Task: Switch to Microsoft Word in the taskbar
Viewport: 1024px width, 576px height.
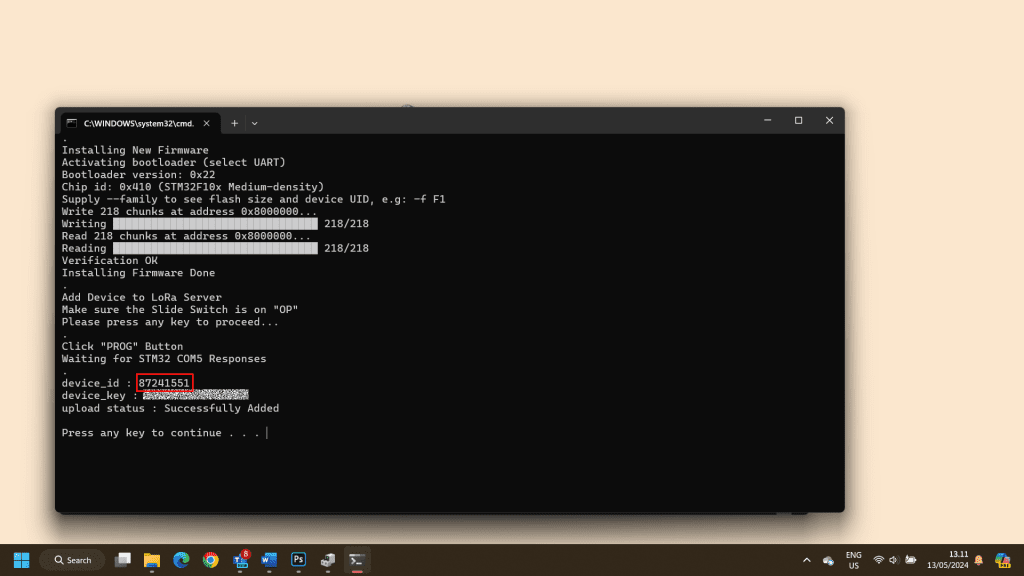Action: [x=269, y=560]
